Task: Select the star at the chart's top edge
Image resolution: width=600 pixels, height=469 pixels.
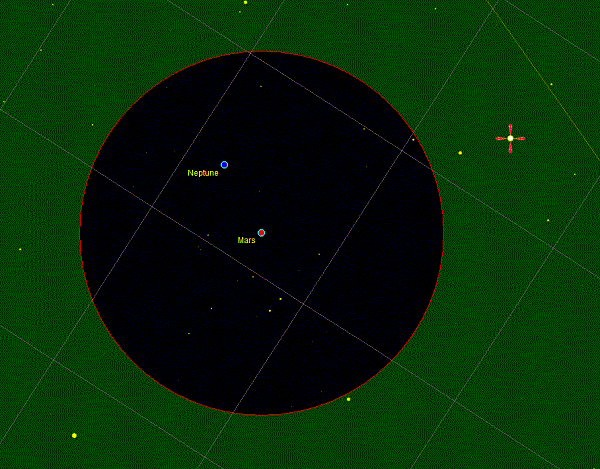Action: [x=245, y=3]
